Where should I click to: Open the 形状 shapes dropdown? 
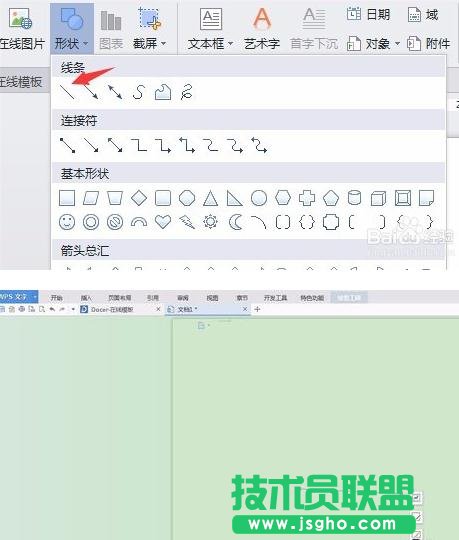pyautogui.click(x=72, y=29)
